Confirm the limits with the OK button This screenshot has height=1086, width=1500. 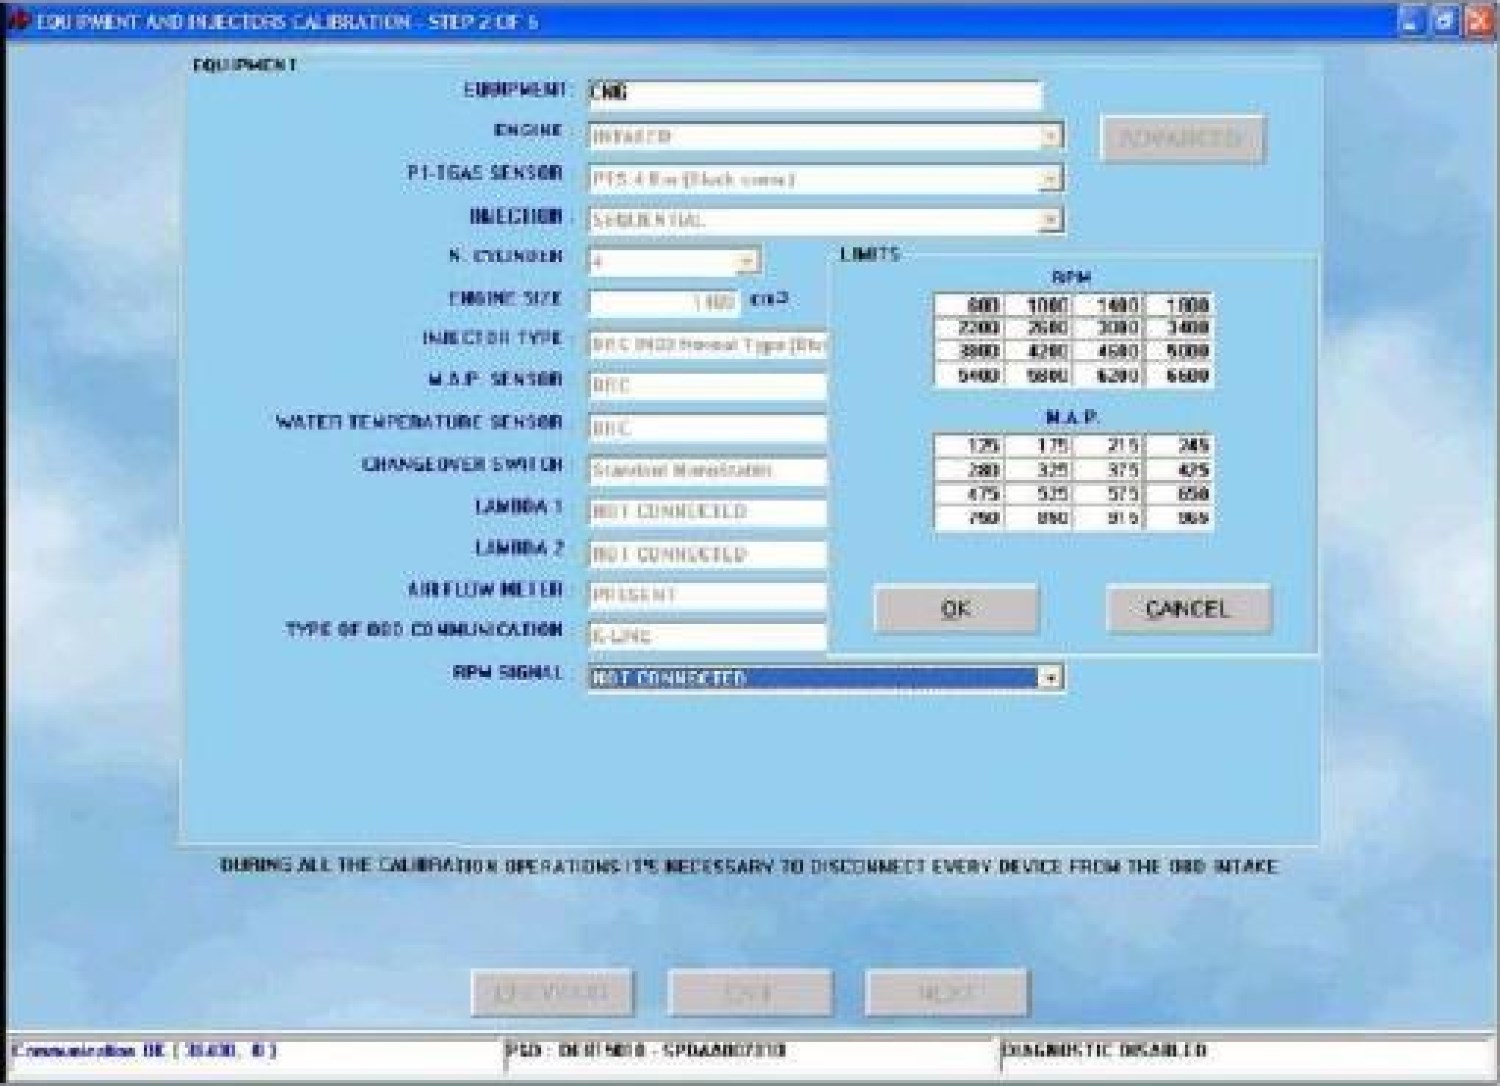pos(956,608)
